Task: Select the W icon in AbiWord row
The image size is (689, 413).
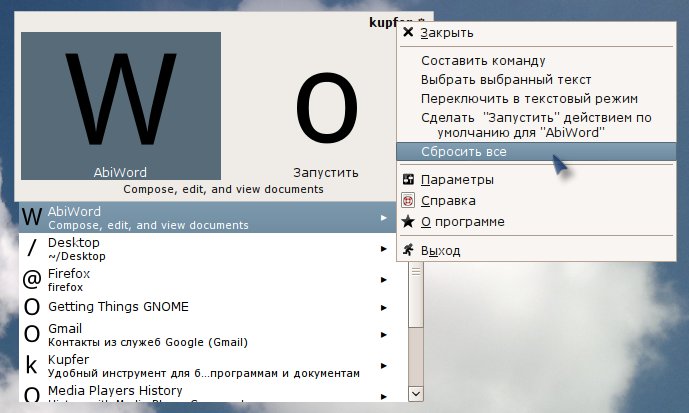Action: pyautogui.click(x=32, y=217)
